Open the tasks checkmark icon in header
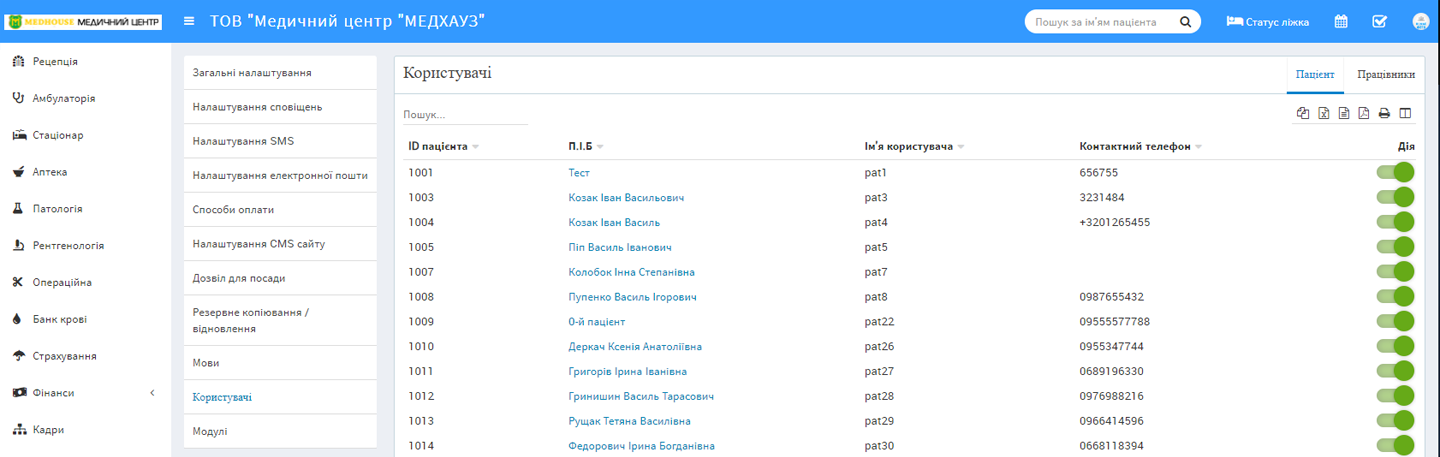The image size is (1440, 457). click(1379, 21)
